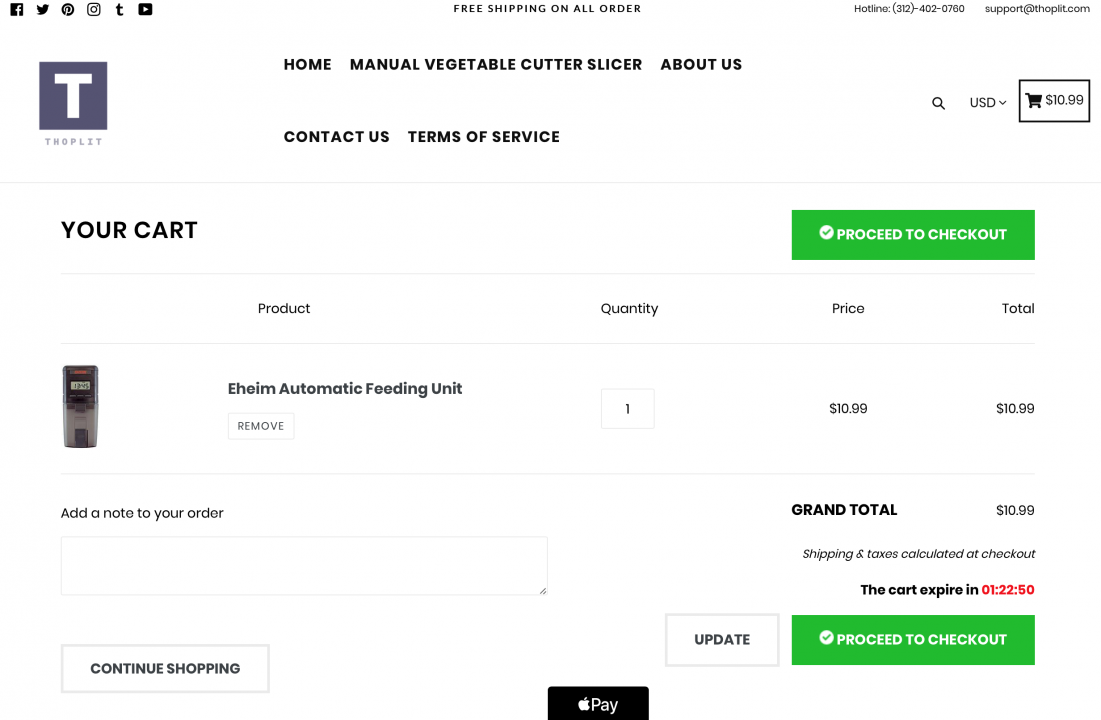This screenshot has height=720, width=1101.
Task: Click the Product column header
Action: tap(284, 308)
